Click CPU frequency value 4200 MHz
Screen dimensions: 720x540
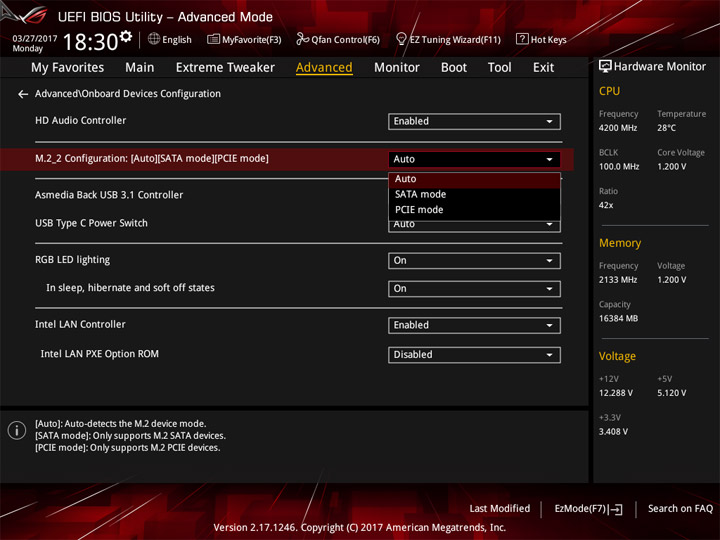click(x=618, y=128)
